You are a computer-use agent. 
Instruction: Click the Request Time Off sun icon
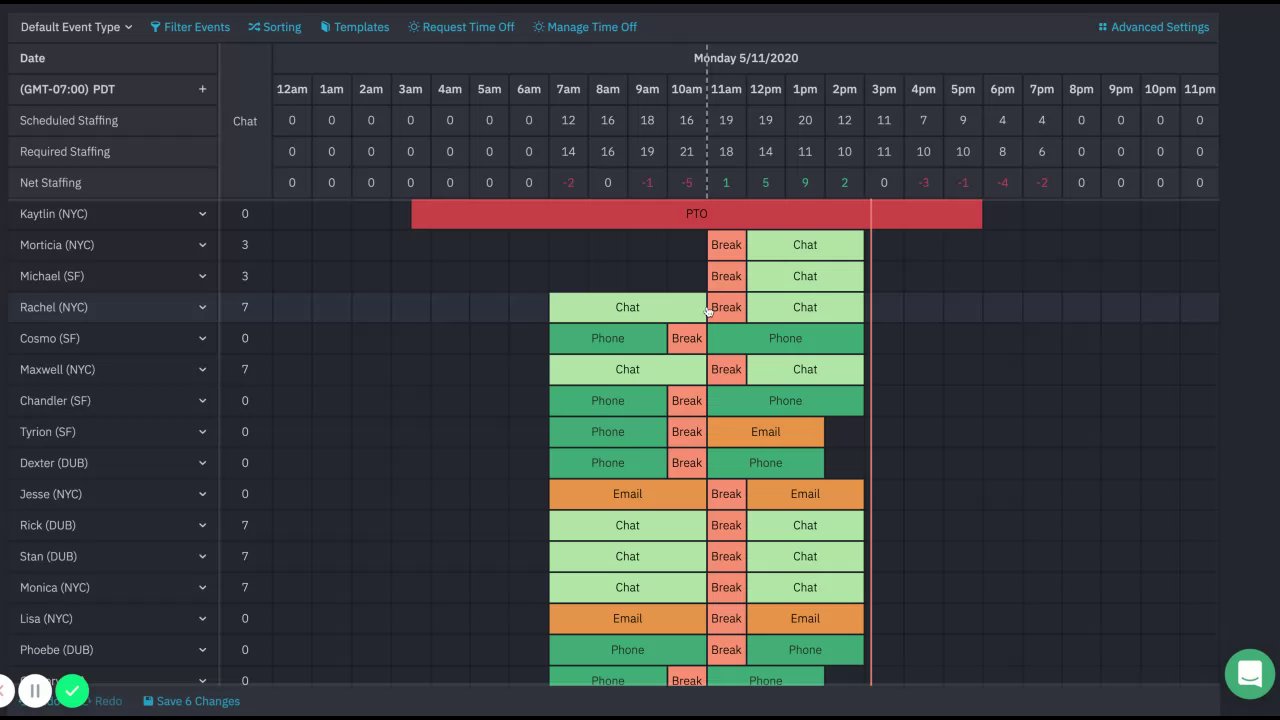414,27
